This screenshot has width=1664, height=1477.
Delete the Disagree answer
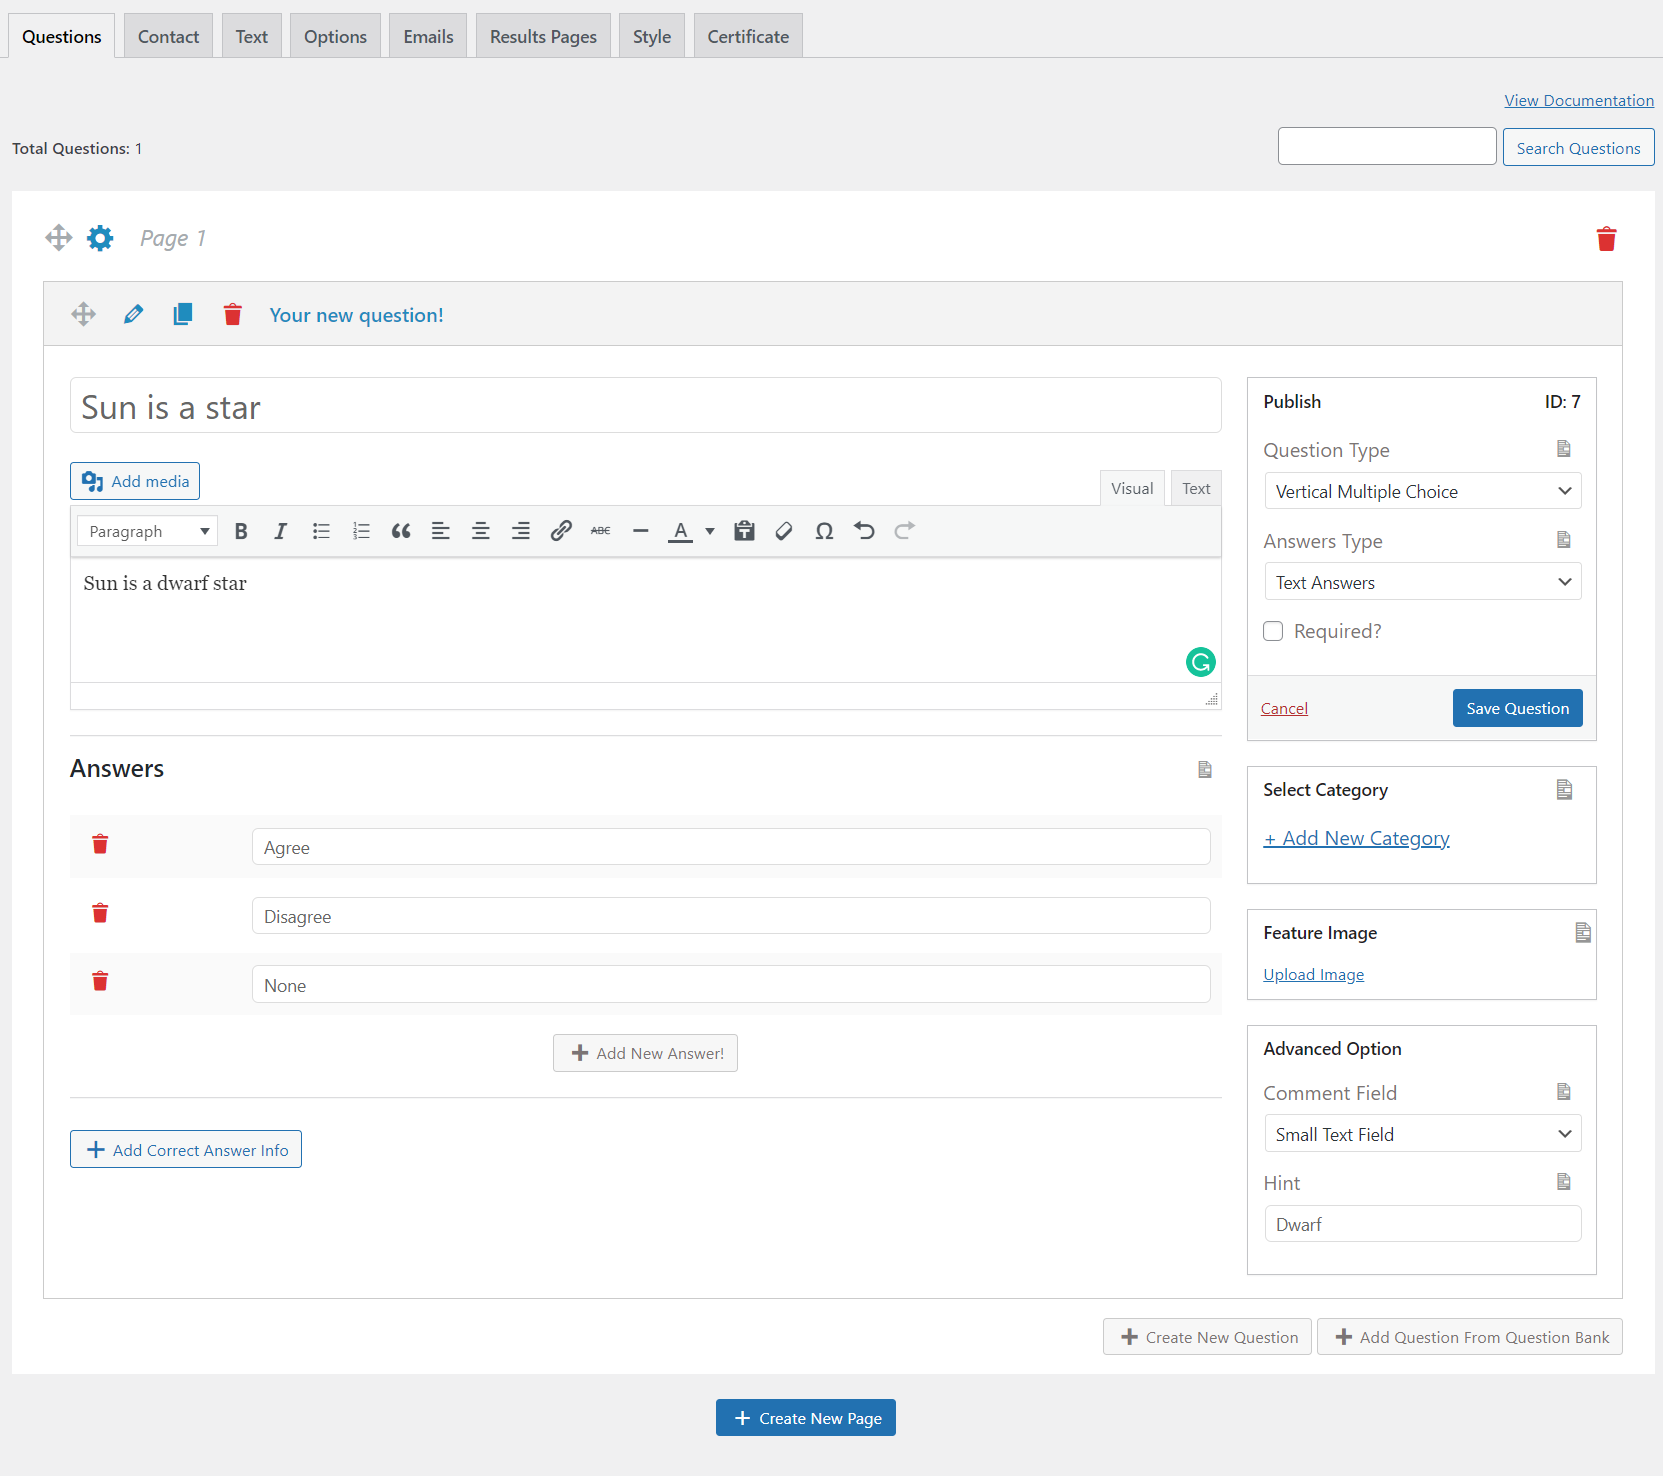coord(100,913)
